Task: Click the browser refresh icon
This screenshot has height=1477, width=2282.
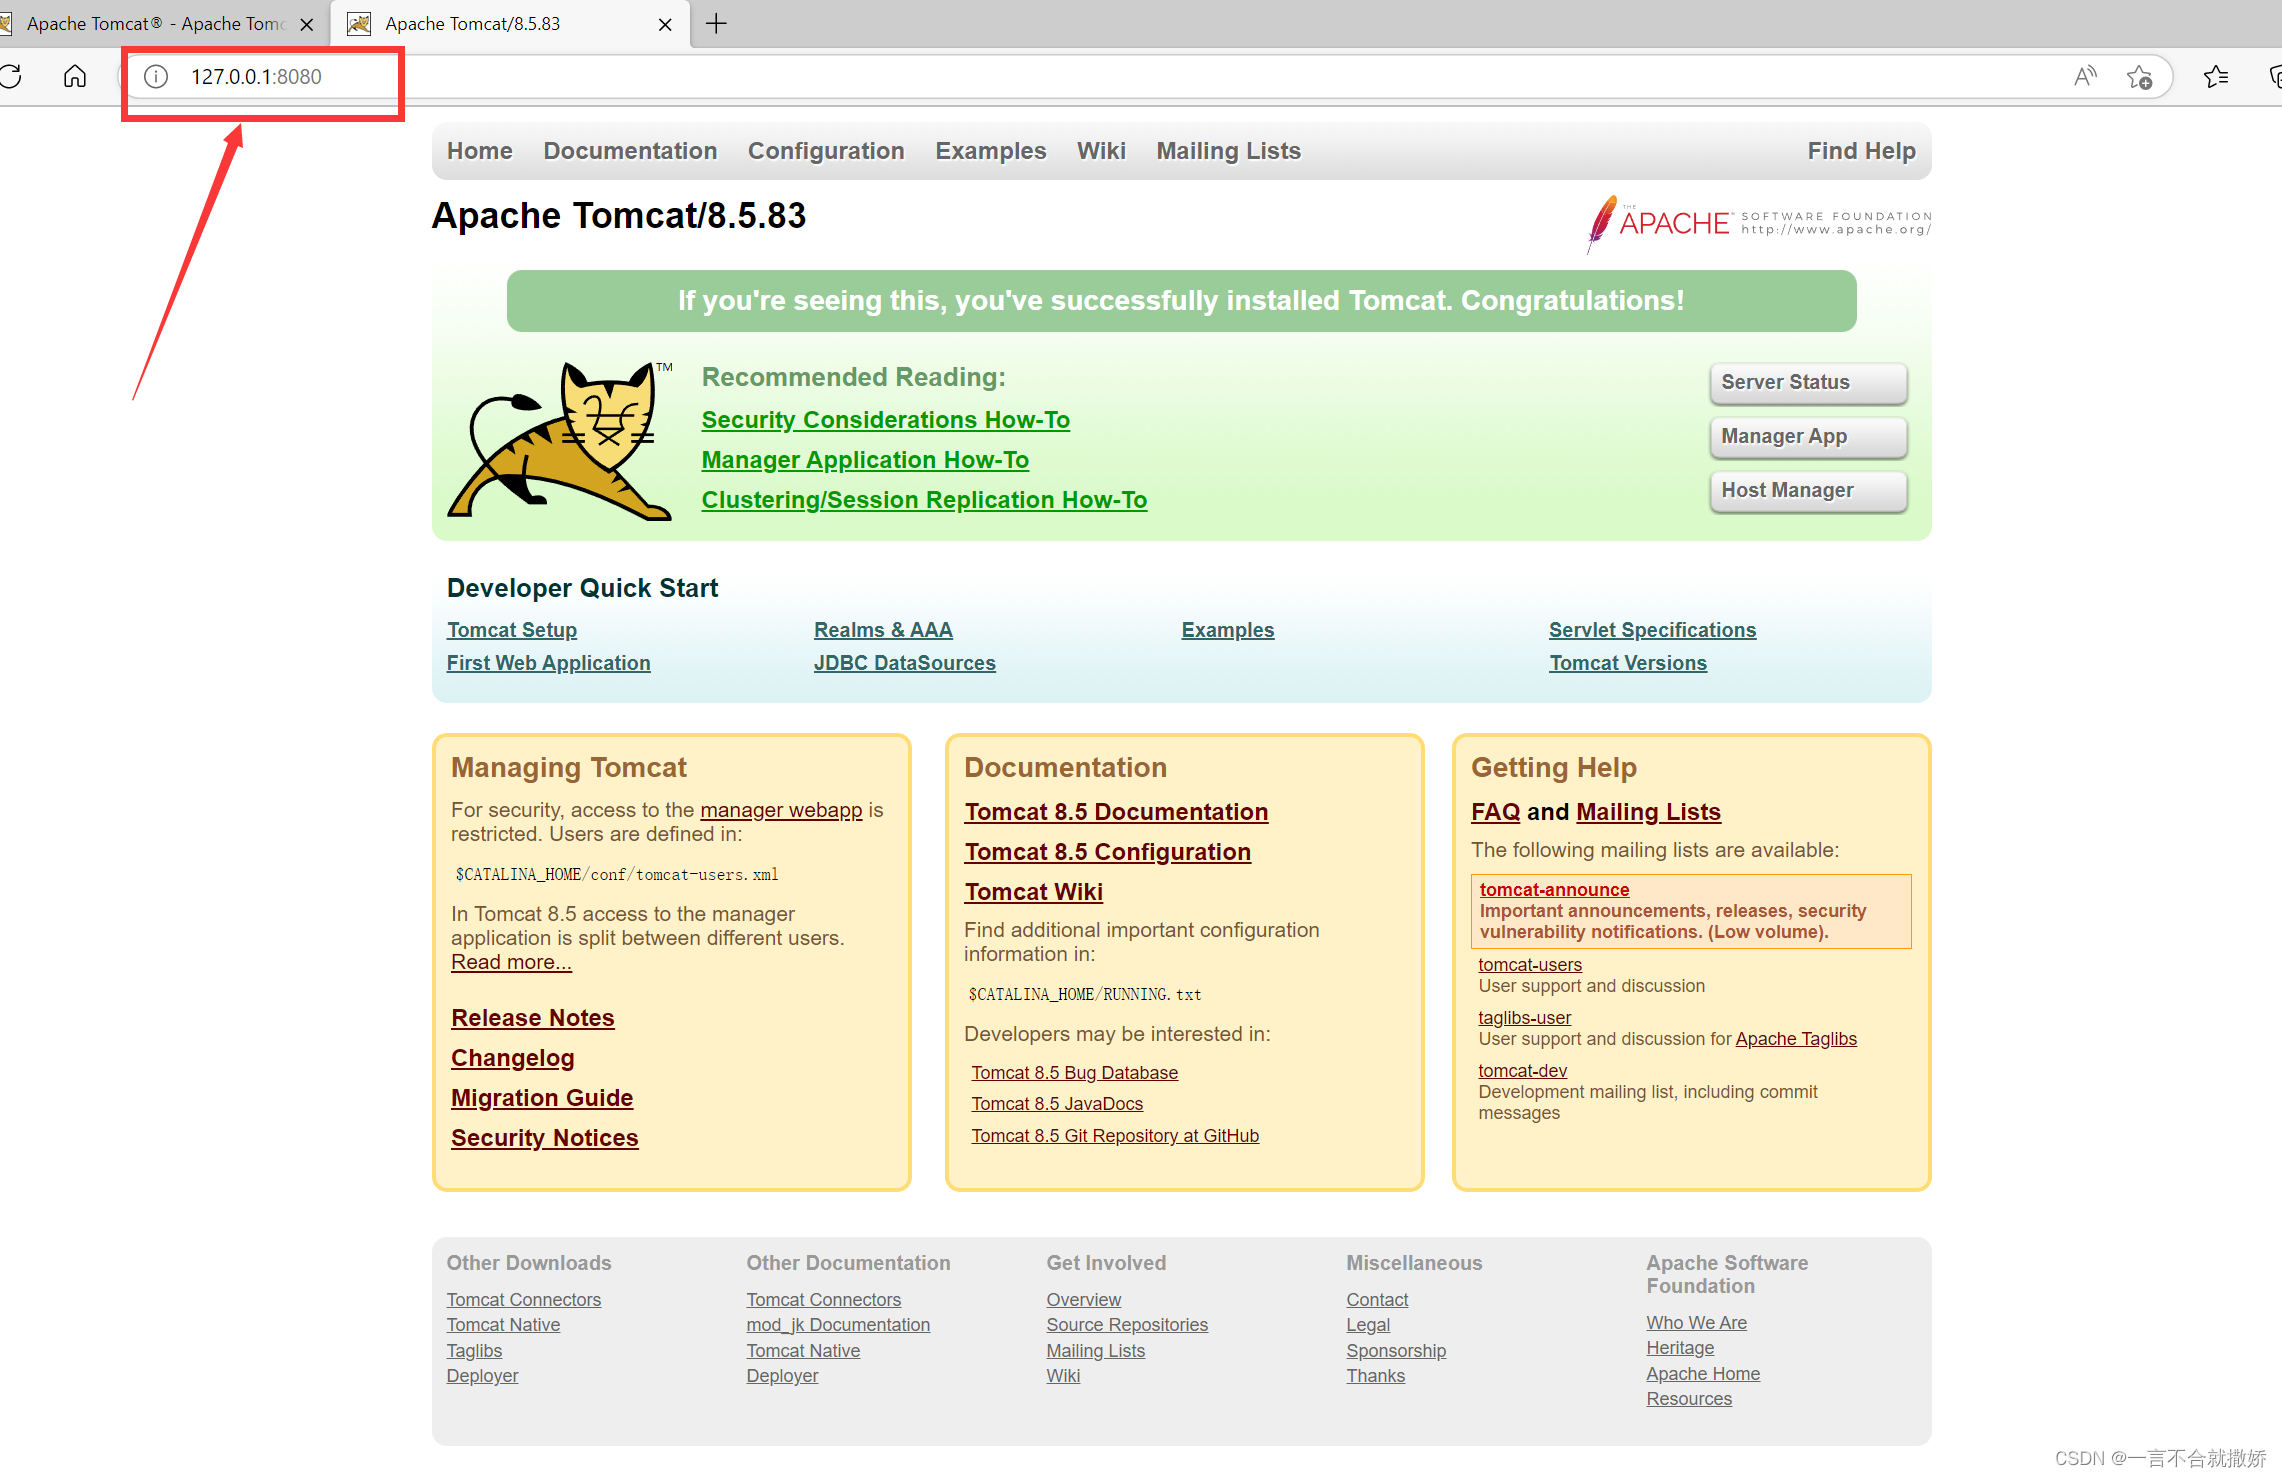Action: [11, 76]
